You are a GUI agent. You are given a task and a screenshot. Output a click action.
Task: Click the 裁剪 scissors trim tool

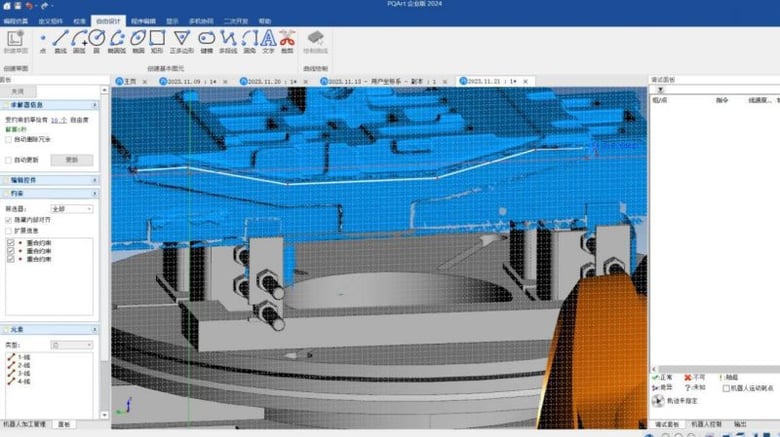tap(287, 40)
